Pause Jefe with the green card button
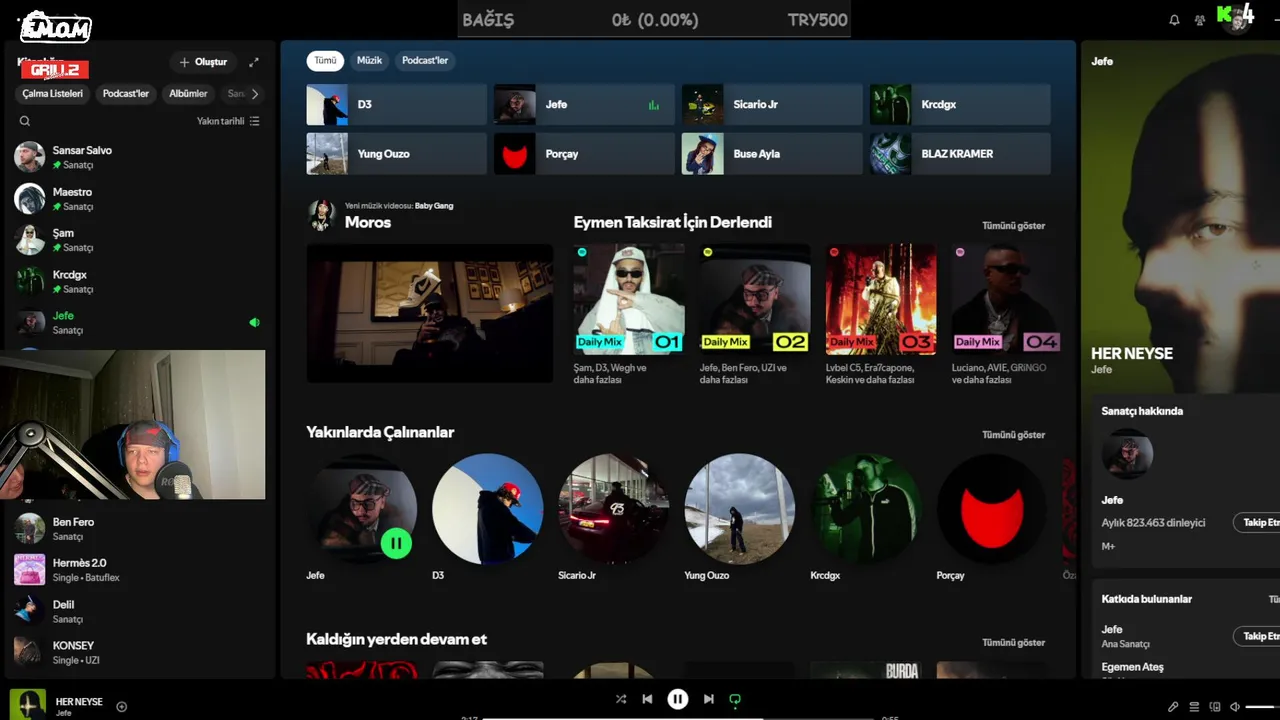 (396, 544)
